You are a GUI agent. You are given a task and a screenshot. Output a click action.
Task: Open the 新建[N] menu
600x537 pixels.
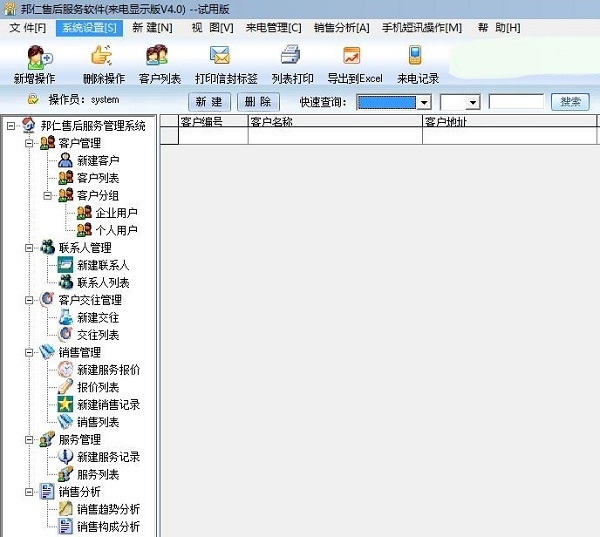click(x=152, y=28)
